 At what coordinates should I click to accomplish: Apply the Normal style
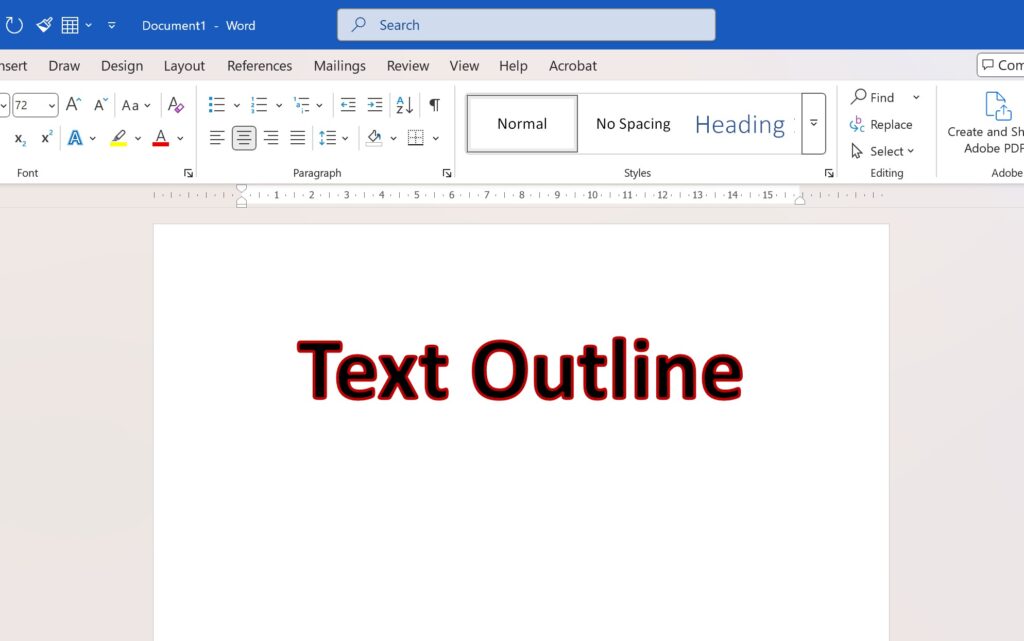click(522, 123)
